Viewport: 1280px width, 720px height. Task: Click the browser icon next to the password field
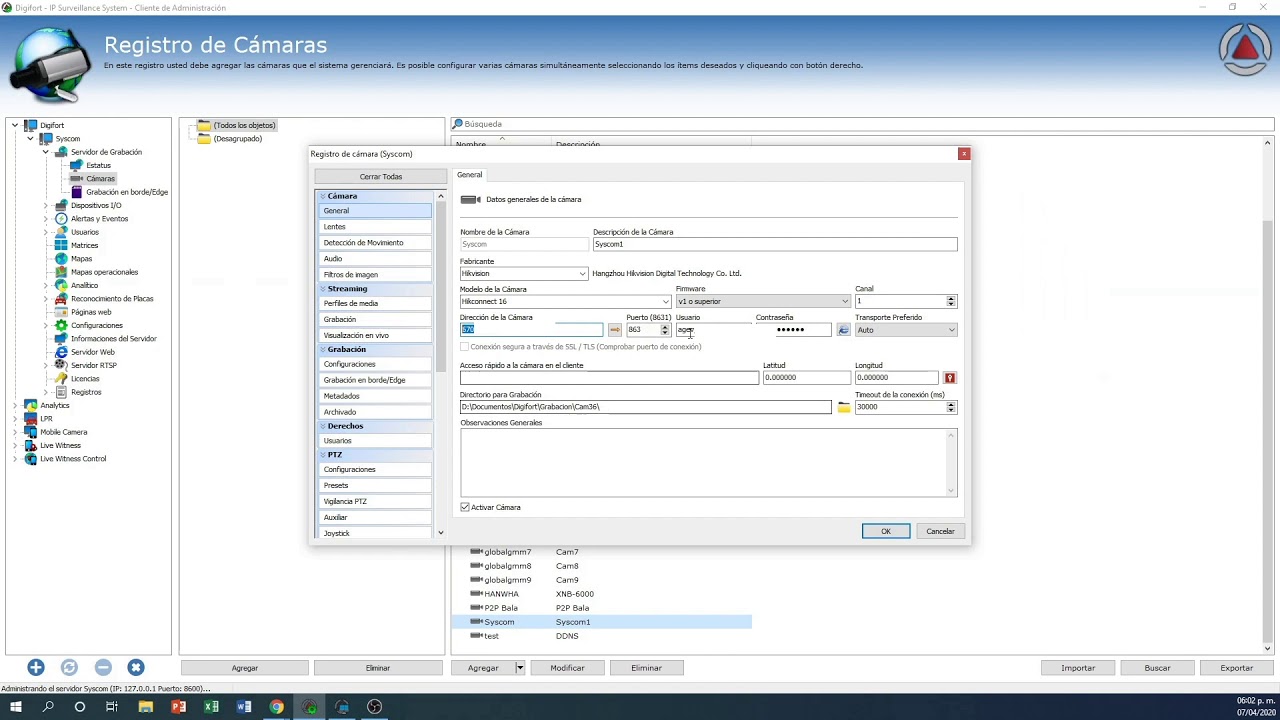[843, 330]
